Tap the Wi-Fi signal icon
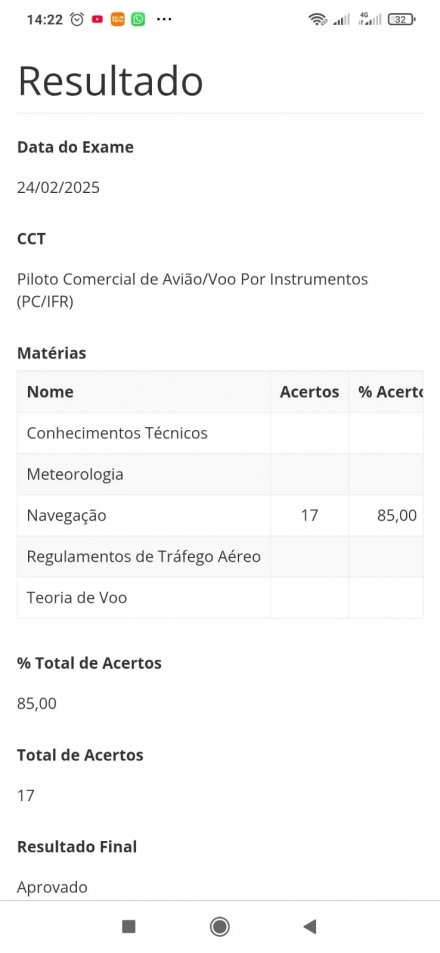 317,19
